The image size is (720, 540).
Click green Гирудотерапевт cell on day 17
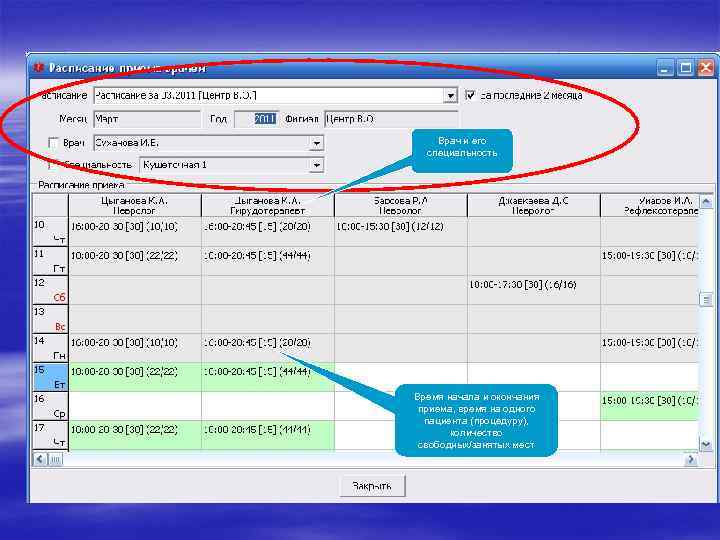268,435
